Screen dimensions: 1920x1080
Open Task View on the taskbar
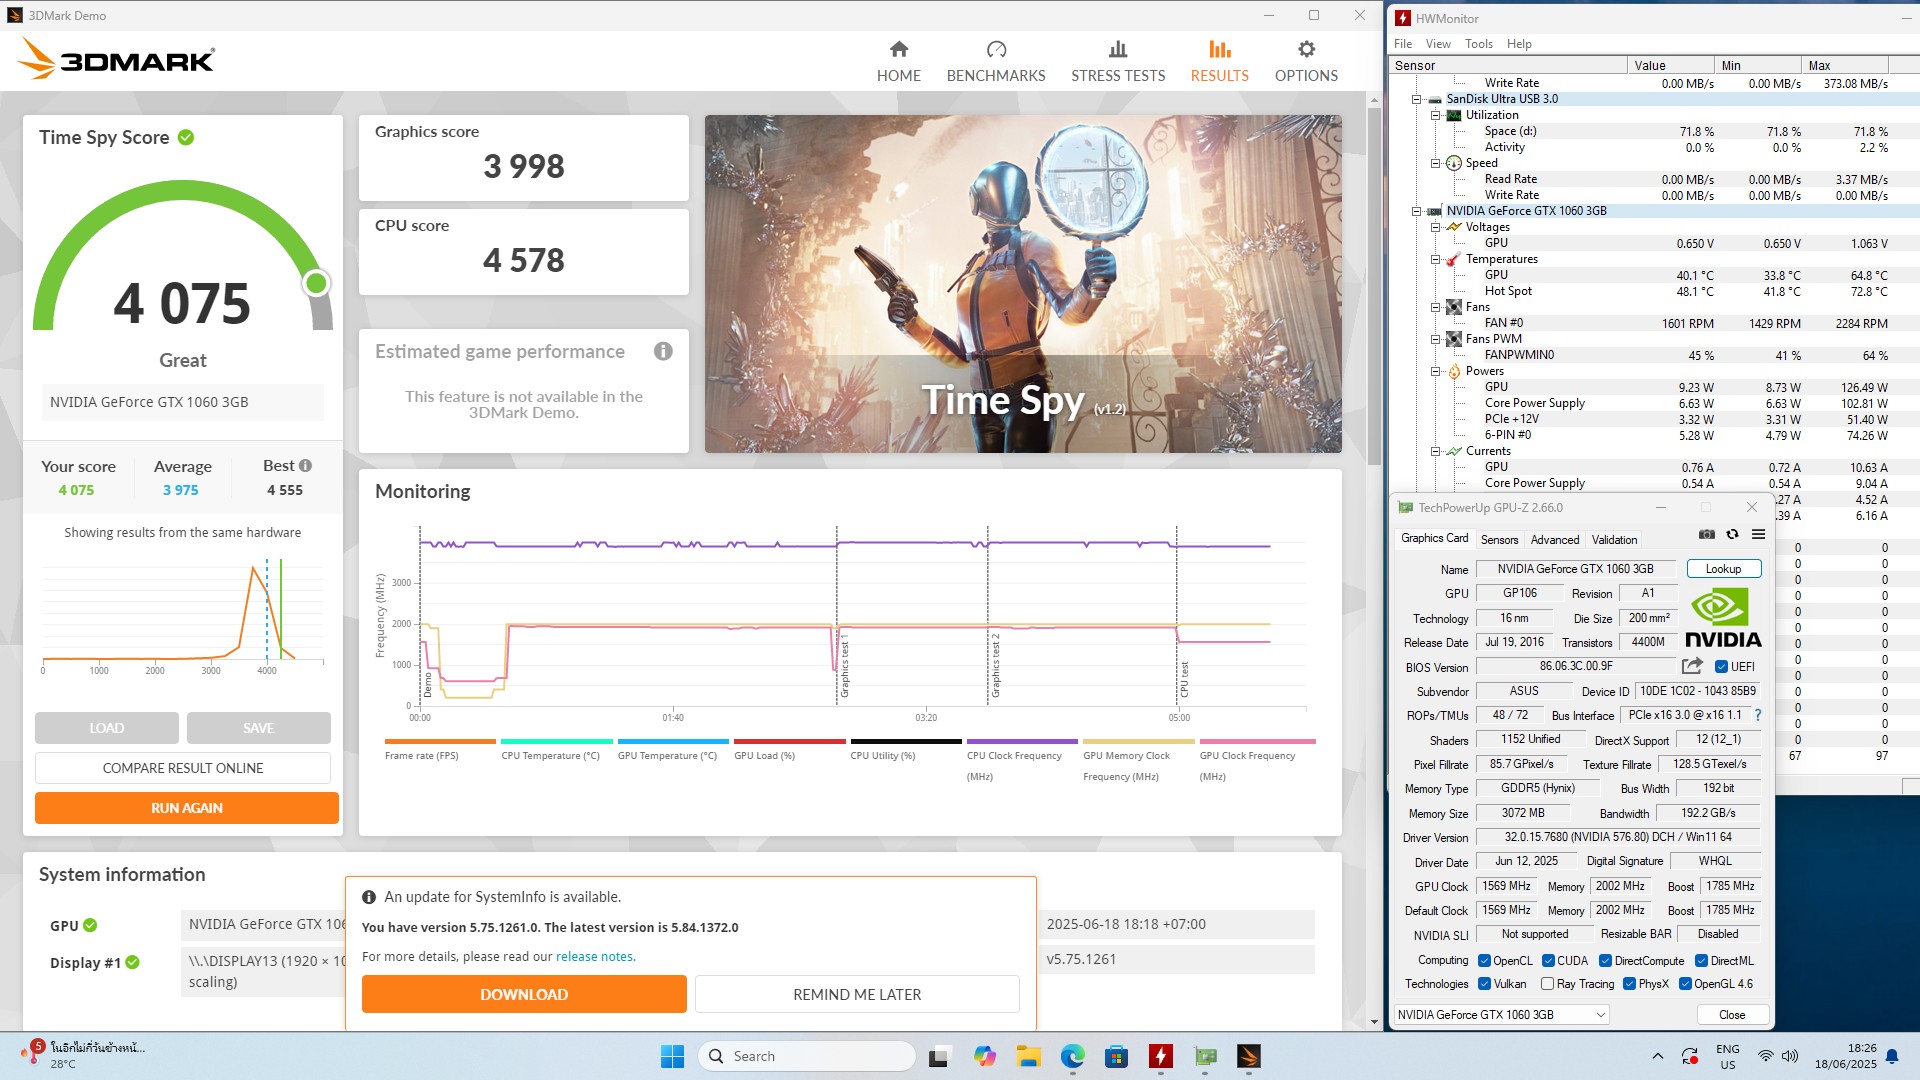pyautogui.click(x=938, y=1056)
